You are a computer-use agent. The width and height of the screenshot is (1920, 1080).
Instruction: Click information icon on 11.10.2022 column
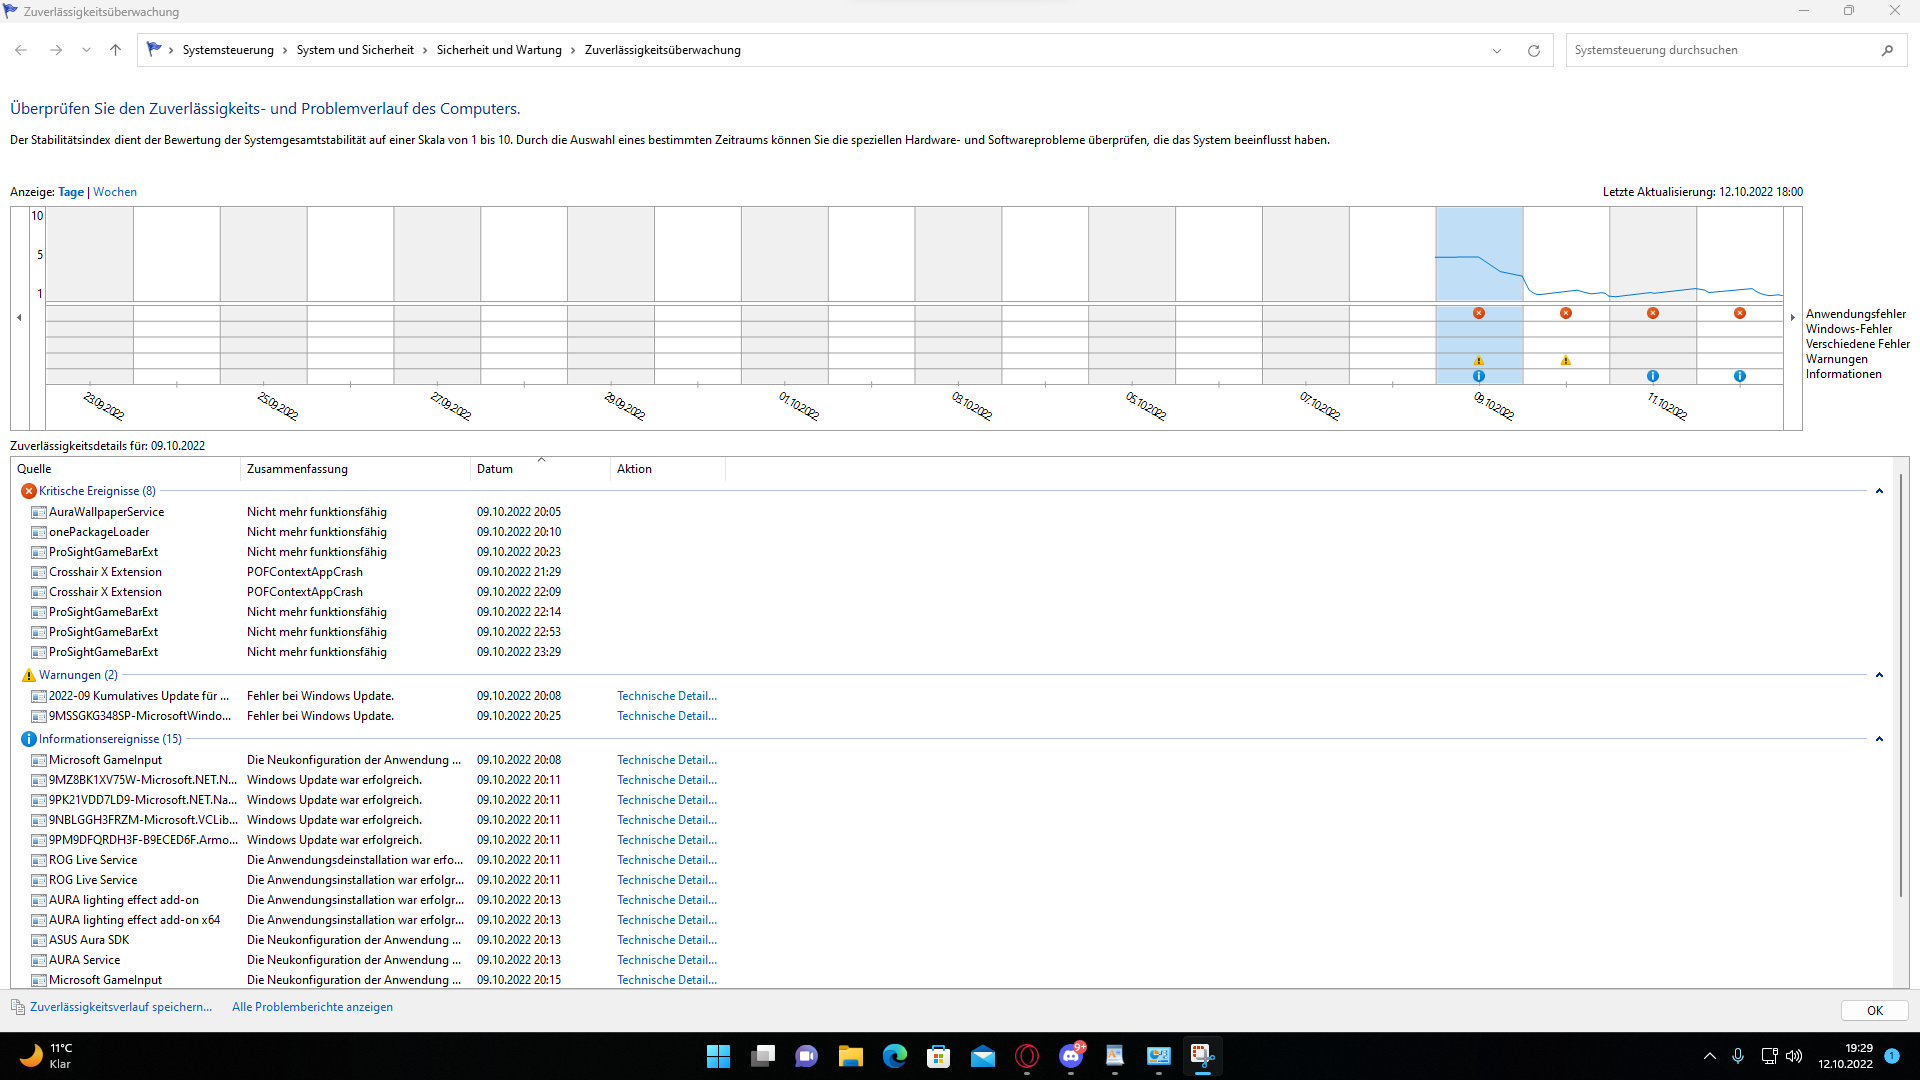click(1653, 376)
